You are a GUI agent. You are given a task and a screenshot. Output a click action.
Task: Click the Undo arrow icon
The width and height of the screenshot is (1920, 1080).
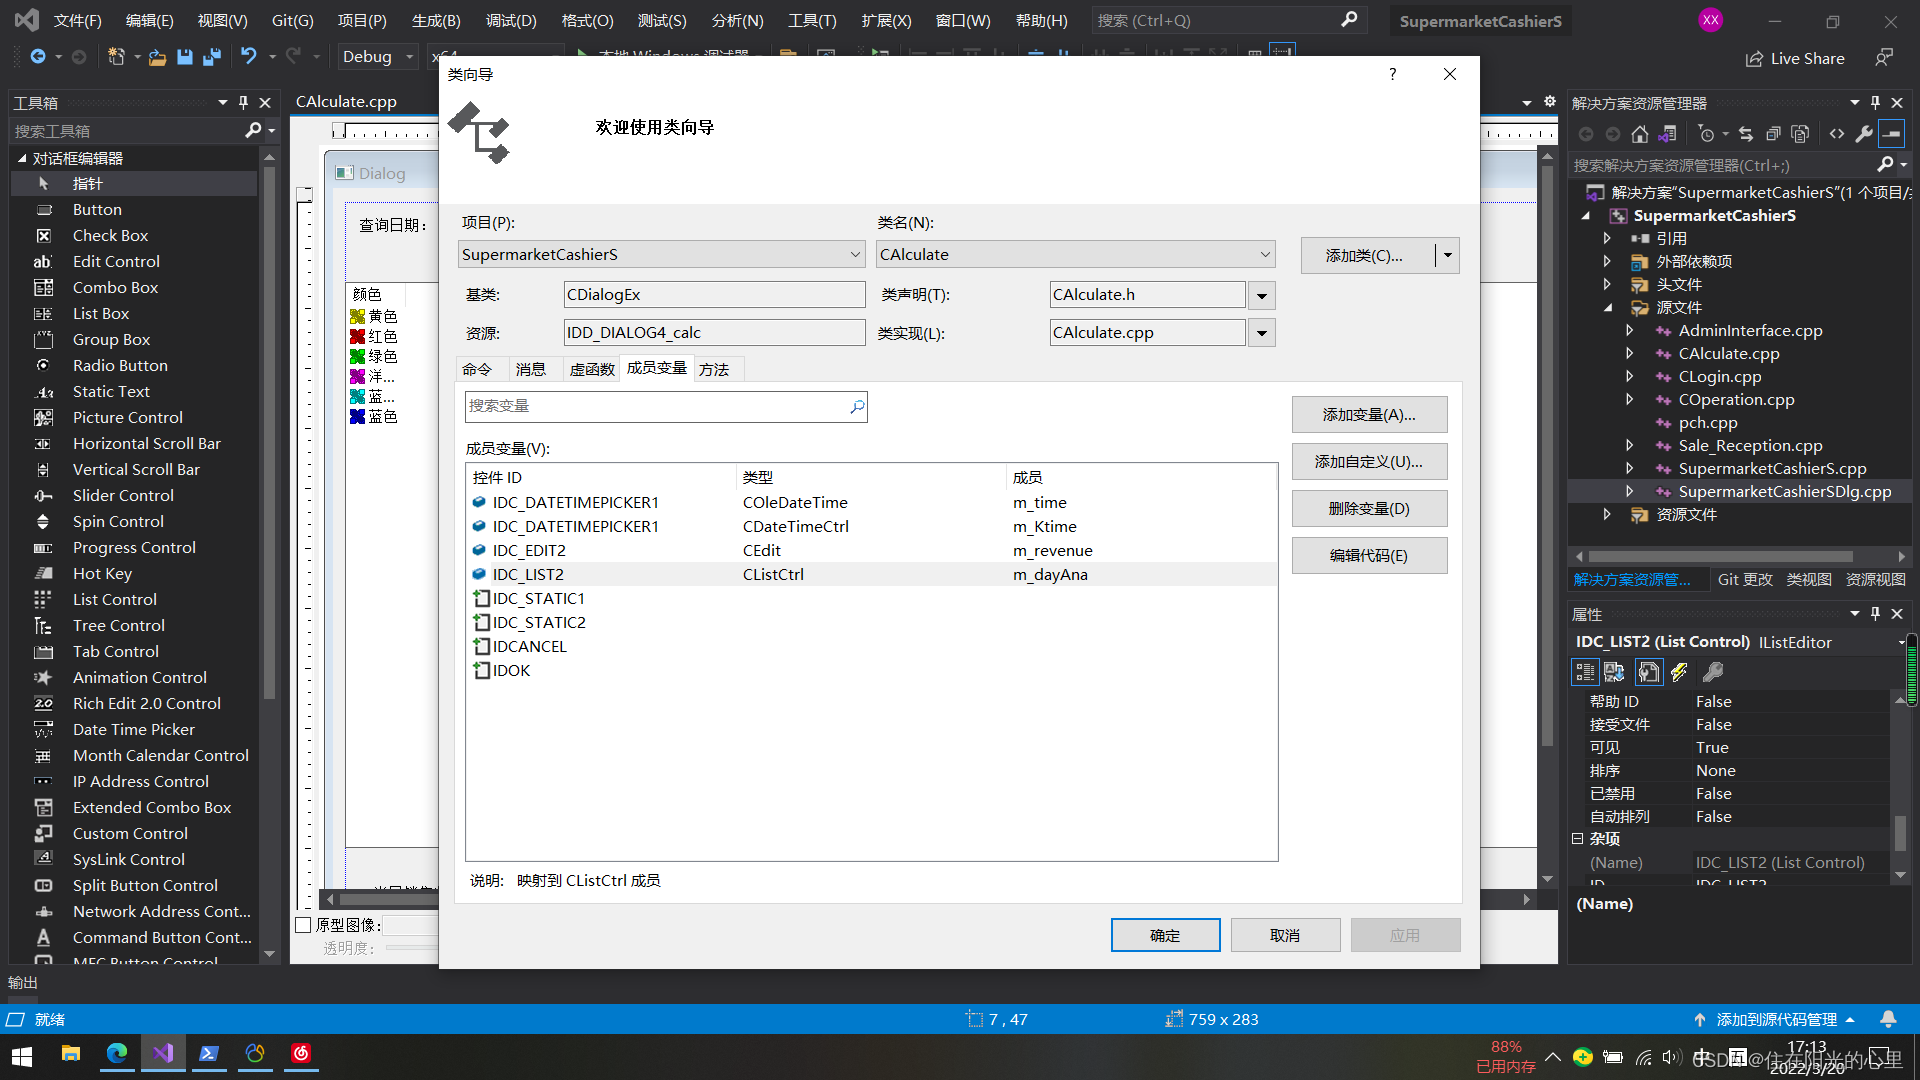[x=249, y=57]
